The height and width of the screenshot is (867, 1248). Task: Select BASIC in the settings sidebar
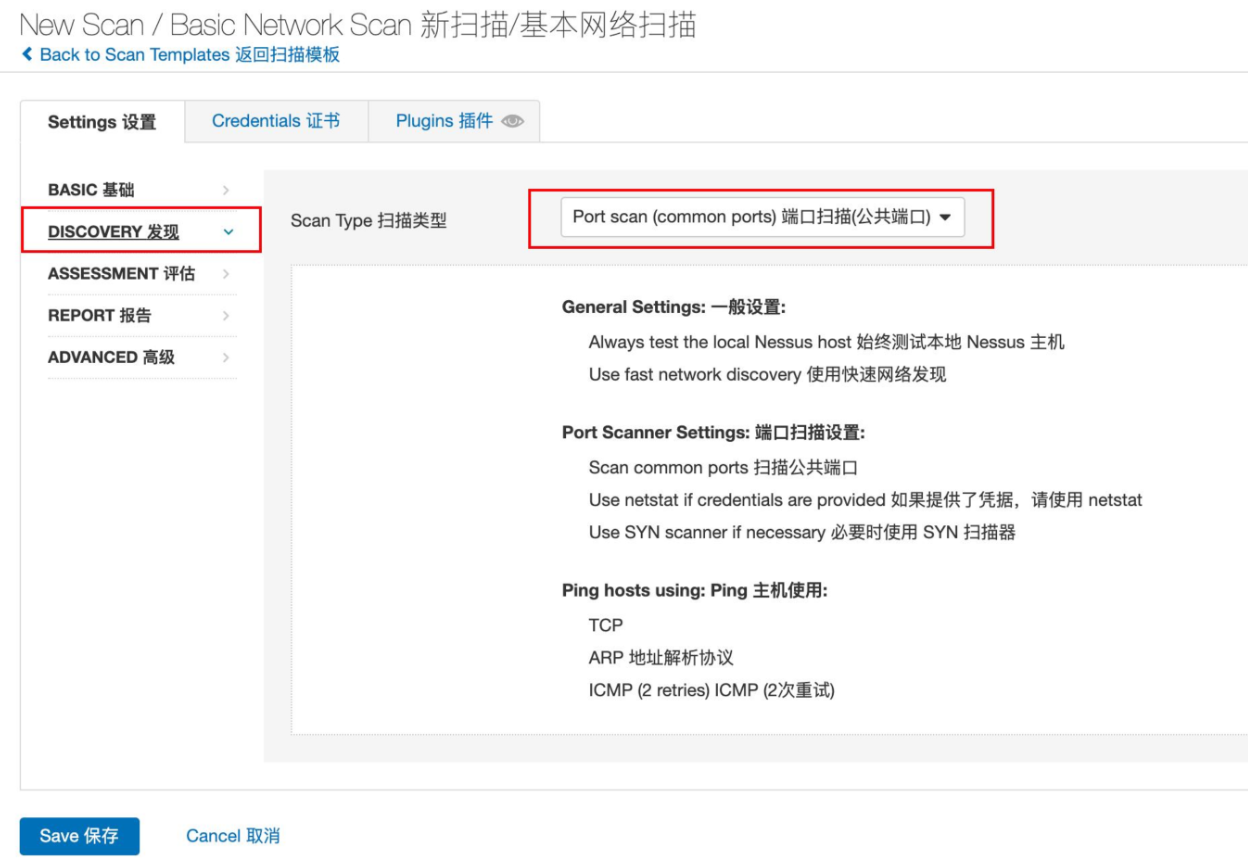click(91, 190)
